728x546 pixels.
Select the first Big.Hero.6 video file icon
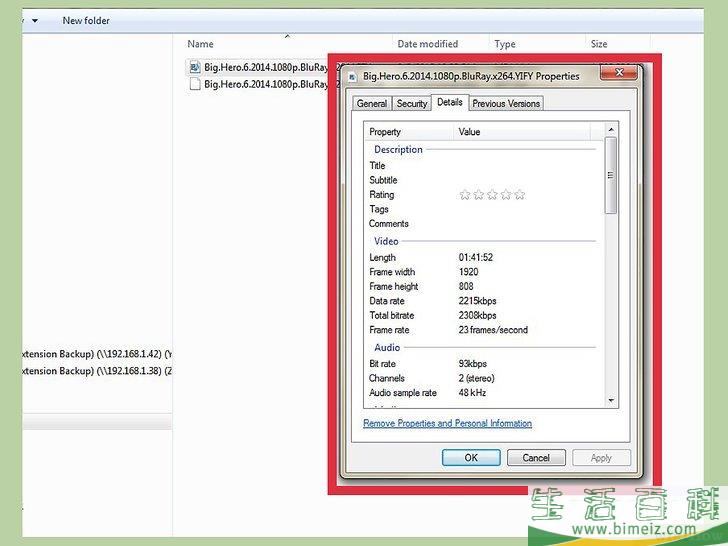195,67
